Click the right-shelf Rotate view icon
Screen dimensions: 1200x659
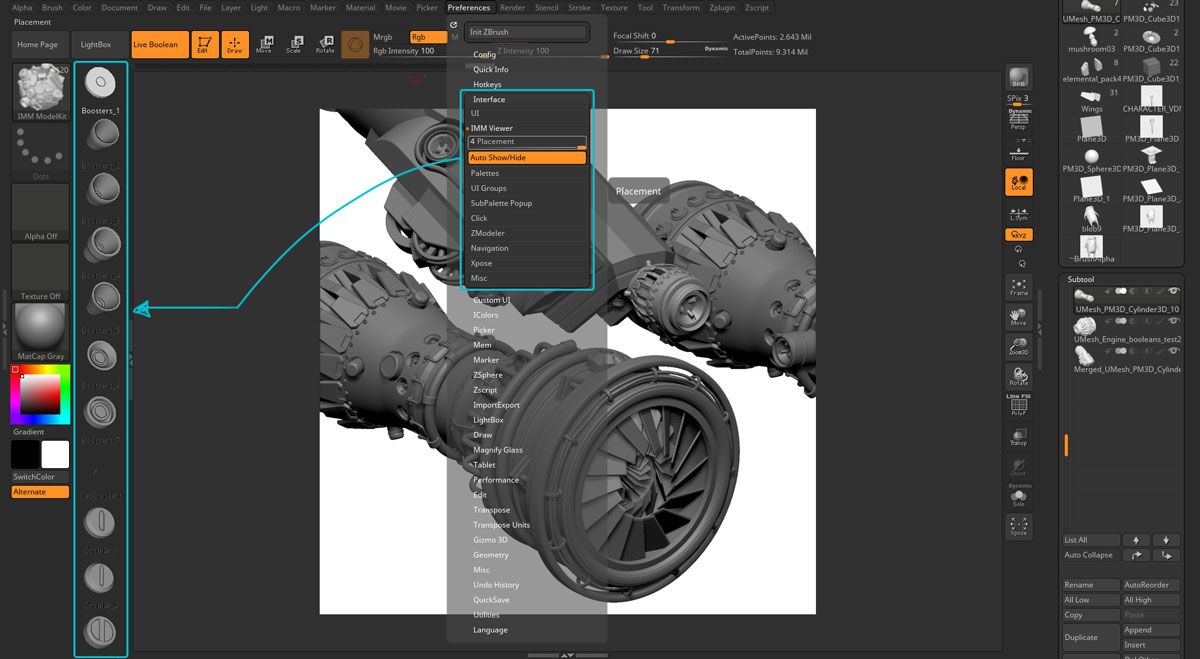pyautogui.click(x=1018, y=376)
